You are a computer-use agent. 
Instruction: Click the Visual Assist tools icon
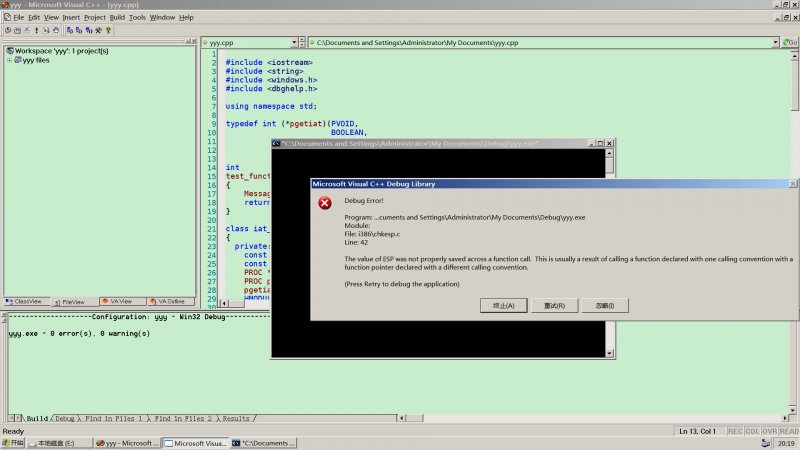(x=98, y=30)
